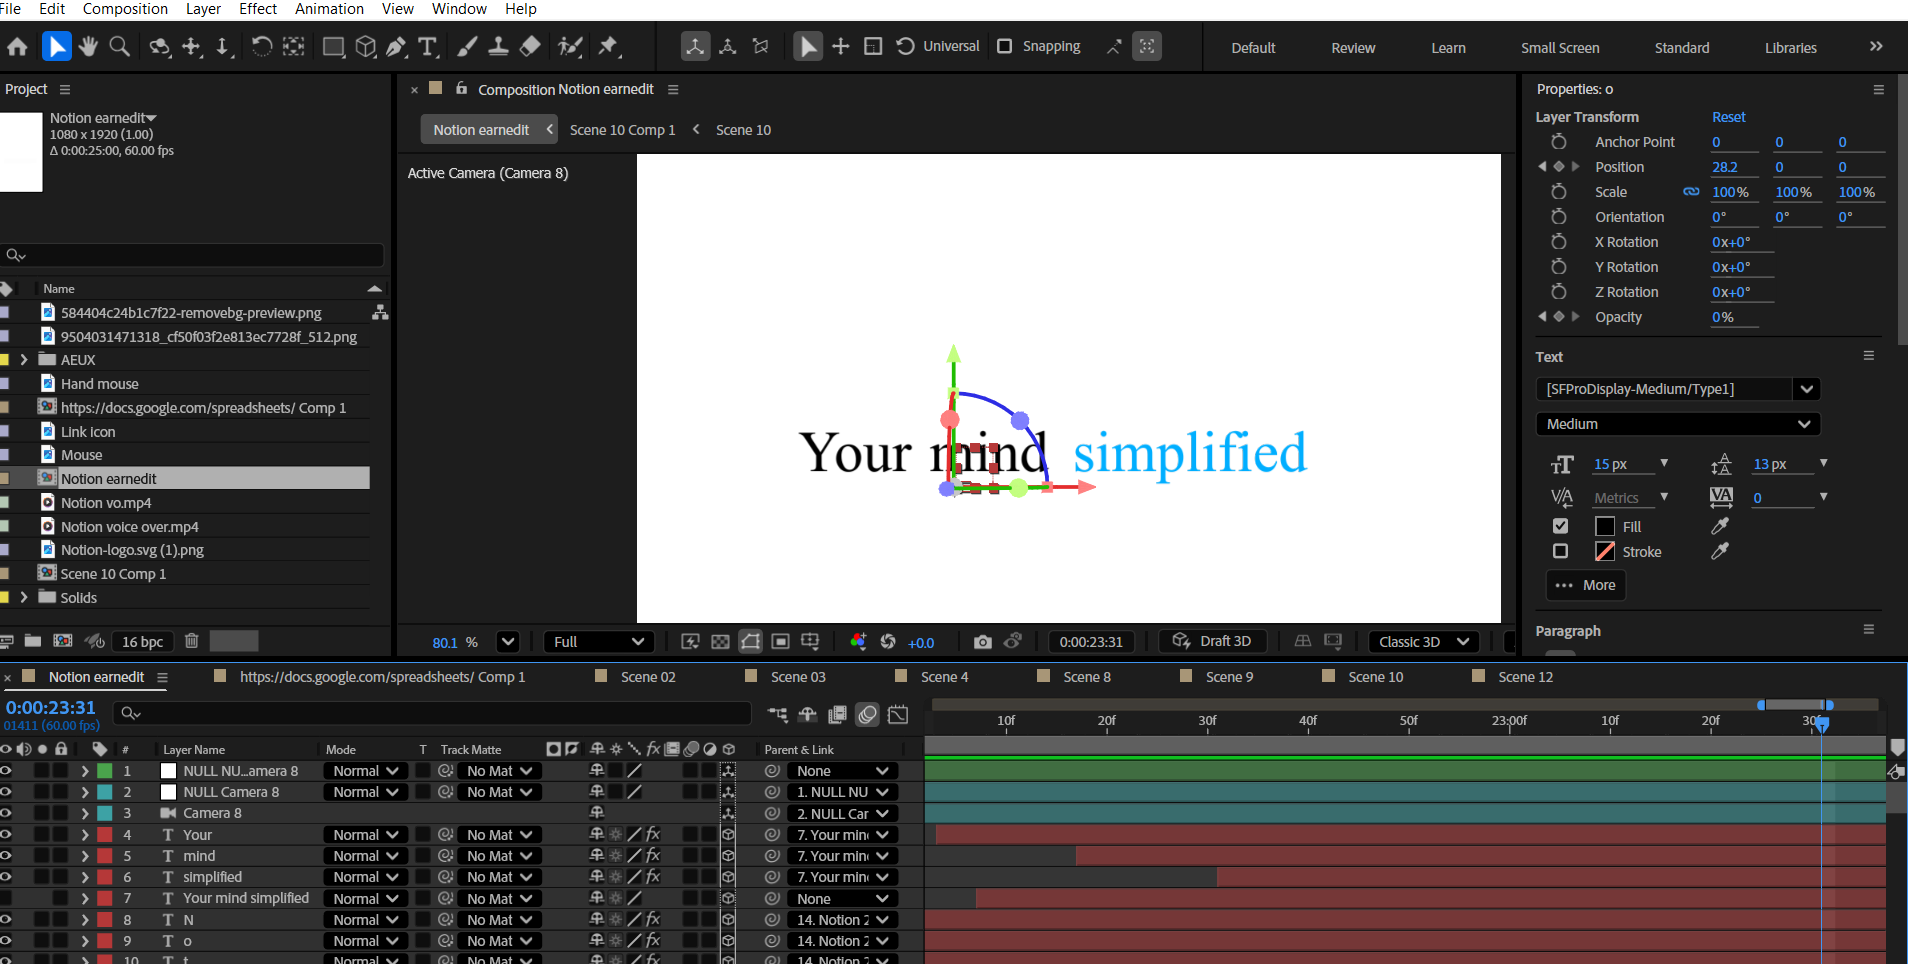Open the Full resolution dropdown

[x=598, y=642]
